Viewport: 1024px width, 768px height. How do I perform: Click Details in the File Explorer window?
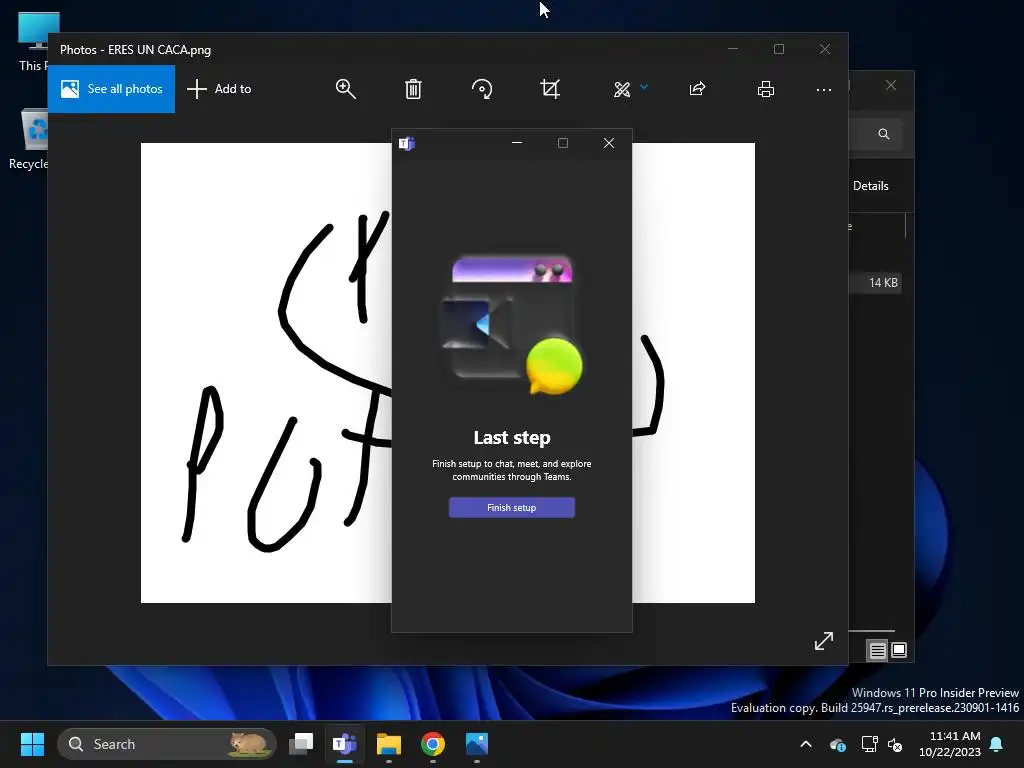click(x=871, y=186)
